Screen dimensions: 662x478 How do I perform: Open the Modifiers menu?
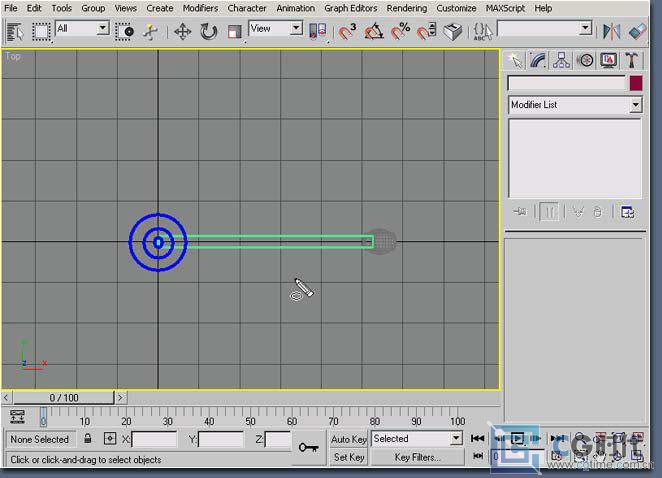pyautogui.click(x=201, y=8)
